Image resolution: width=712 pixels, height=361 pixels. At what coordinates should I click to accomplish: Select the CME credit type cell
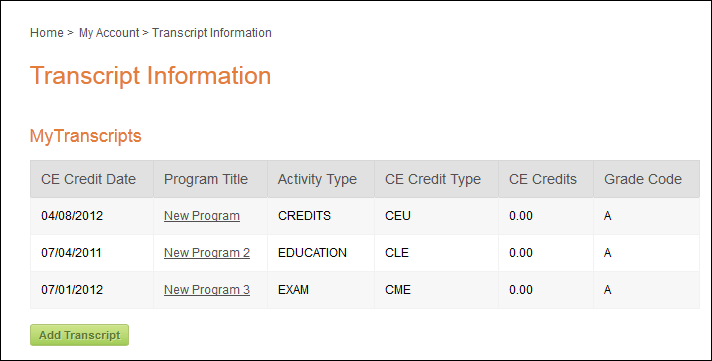click(x=436, y=290)
